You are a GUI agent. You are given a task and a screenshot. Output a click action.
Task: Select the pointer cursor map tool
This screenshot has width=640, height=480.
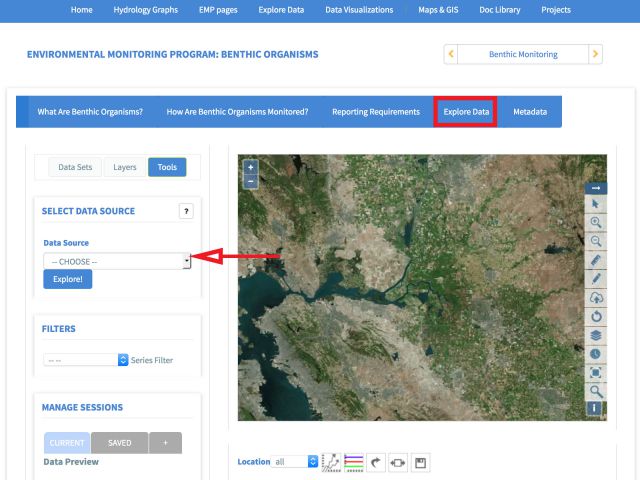596,204
